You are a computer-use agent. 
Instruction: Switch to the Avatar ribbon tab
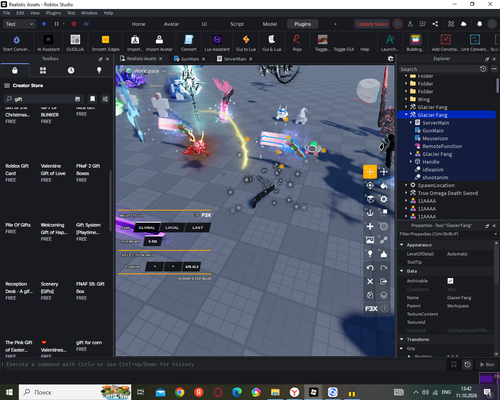(171, 24)
